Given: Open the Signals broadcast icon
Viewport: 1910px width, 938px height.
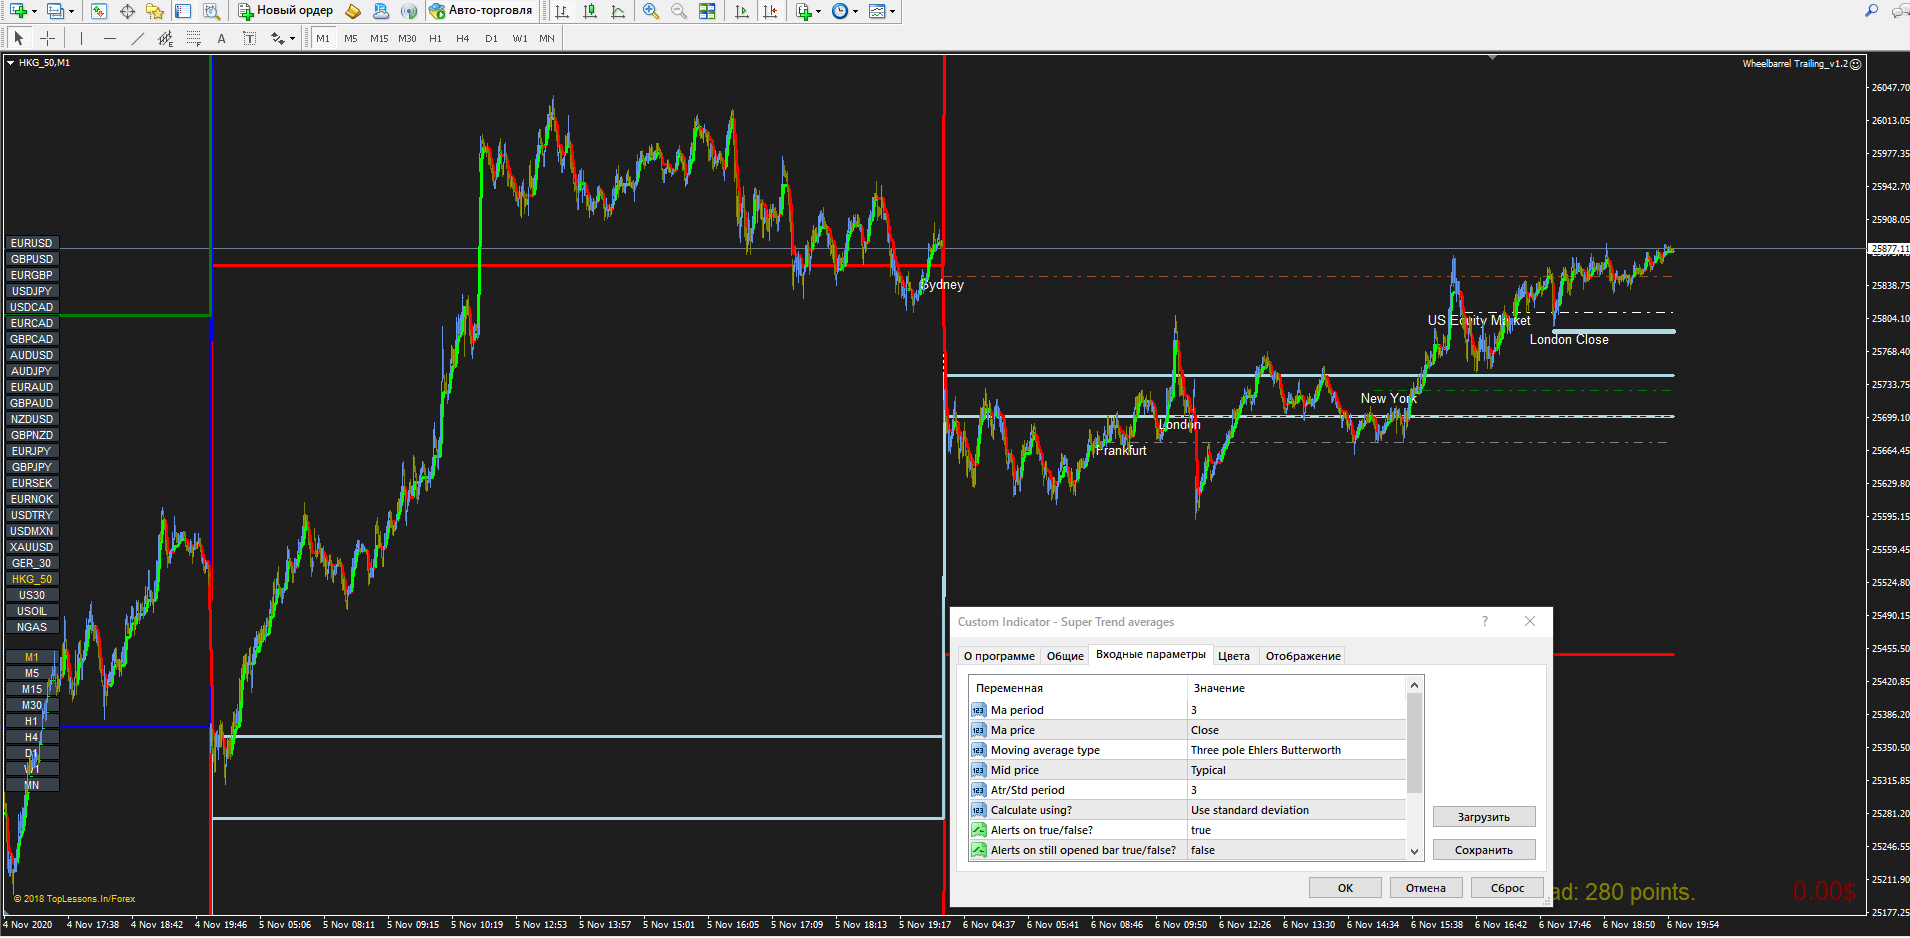Looking at the screenshot, I should [409, 11].
